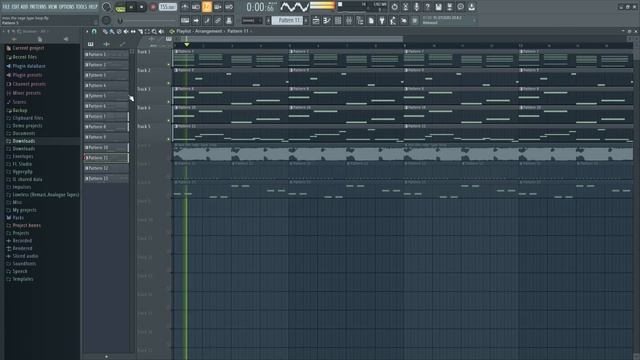Mute Track 1 using its green dot
Screen dimensions: 640x360
pos(169,64)
